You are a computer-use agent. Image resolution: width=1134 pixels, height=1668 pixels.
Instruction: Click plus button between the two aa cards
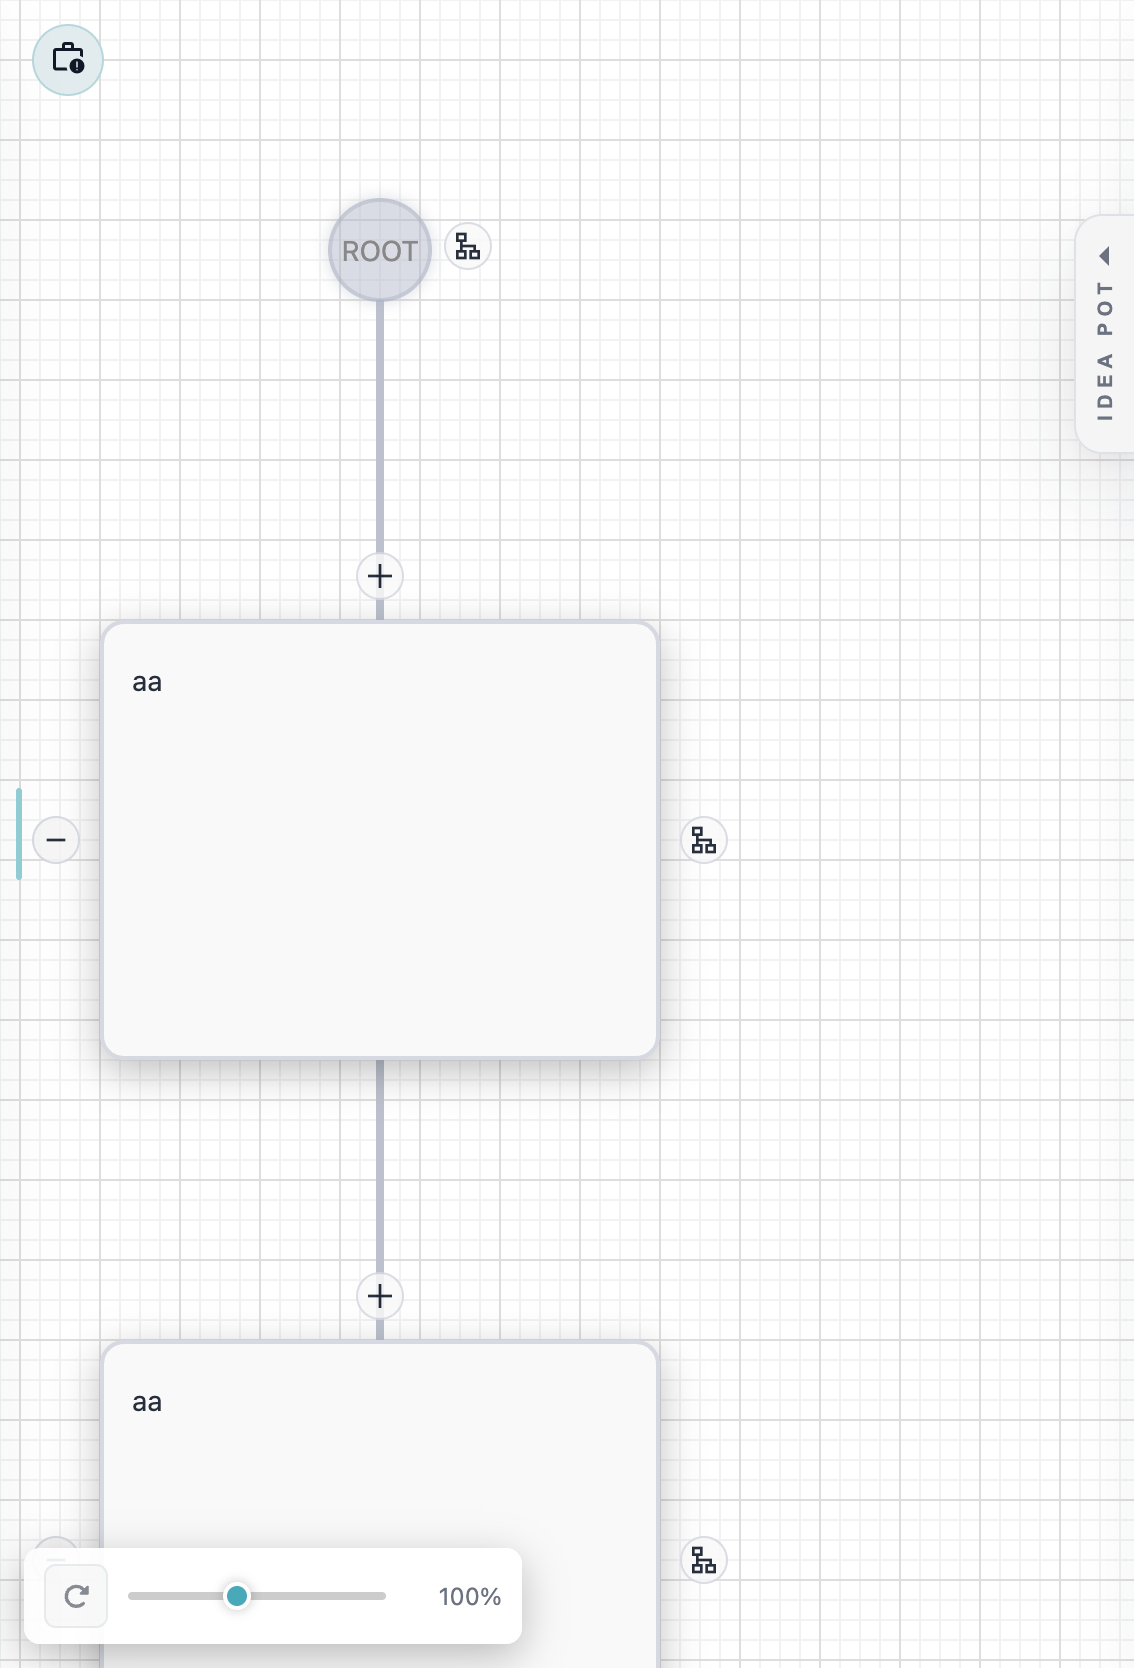(380, 1296)
